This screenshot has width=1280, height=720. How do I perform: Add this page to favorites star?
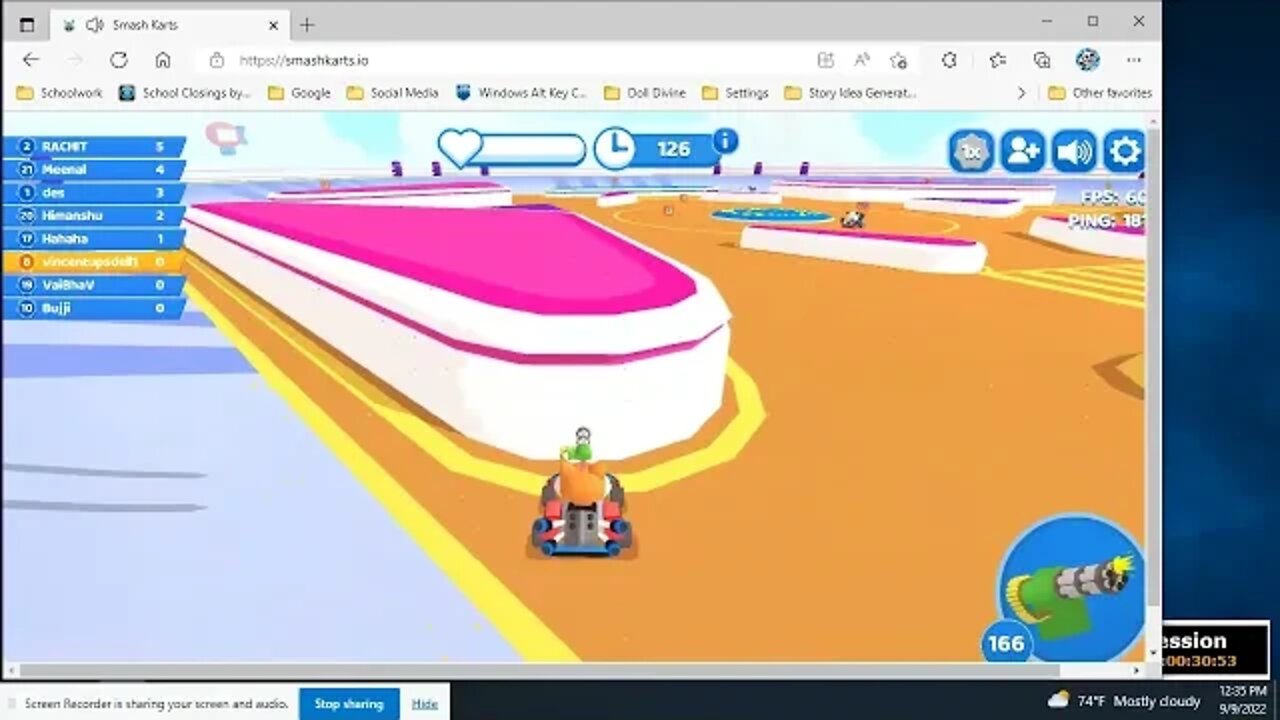(898, 60)
